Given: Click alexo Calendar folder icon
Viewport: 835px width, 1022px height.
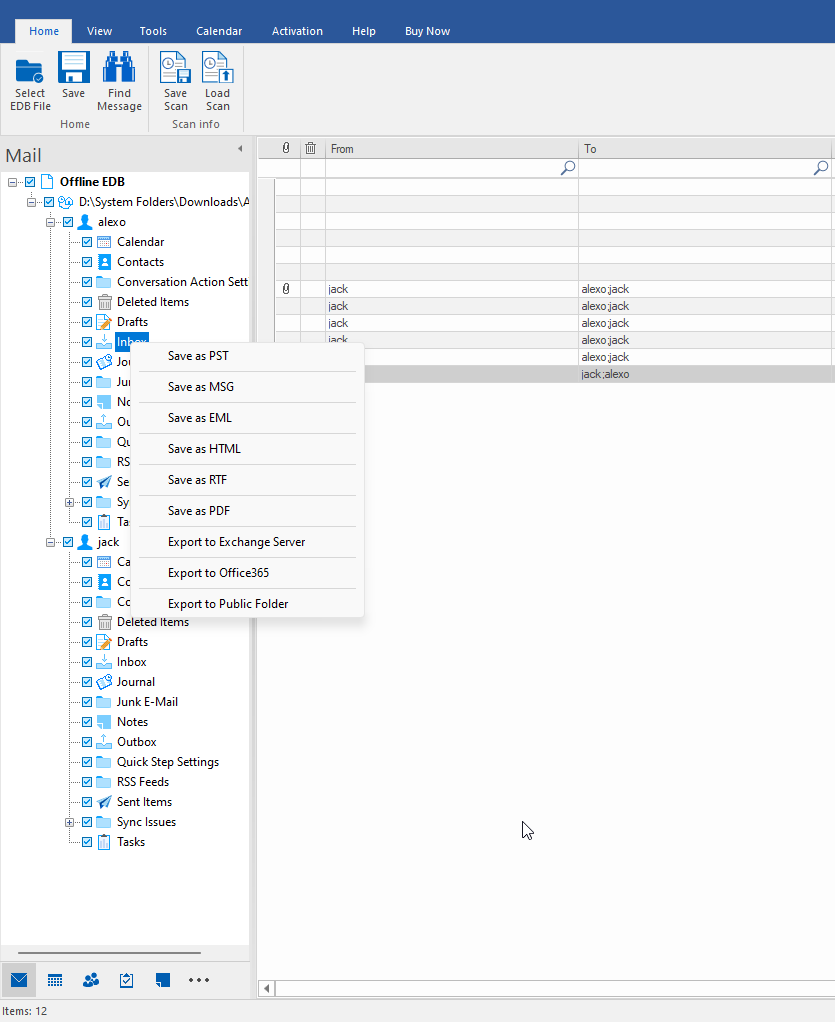Looking at the screenshot, I should (x=104, y=242).
